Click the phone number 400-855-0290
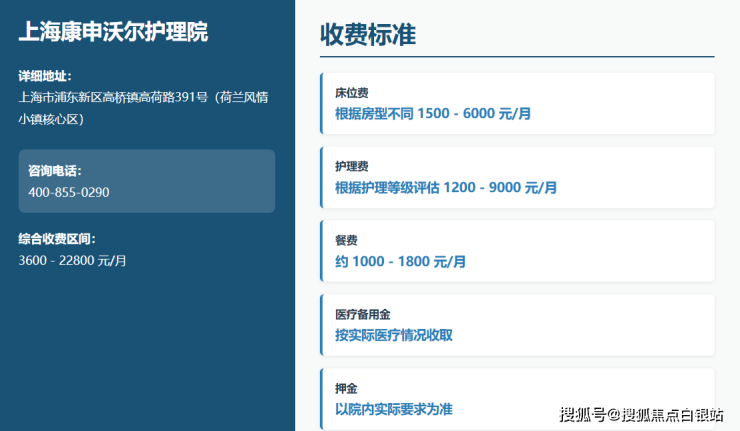Screen dimensions: 740x431 point(68,193)
